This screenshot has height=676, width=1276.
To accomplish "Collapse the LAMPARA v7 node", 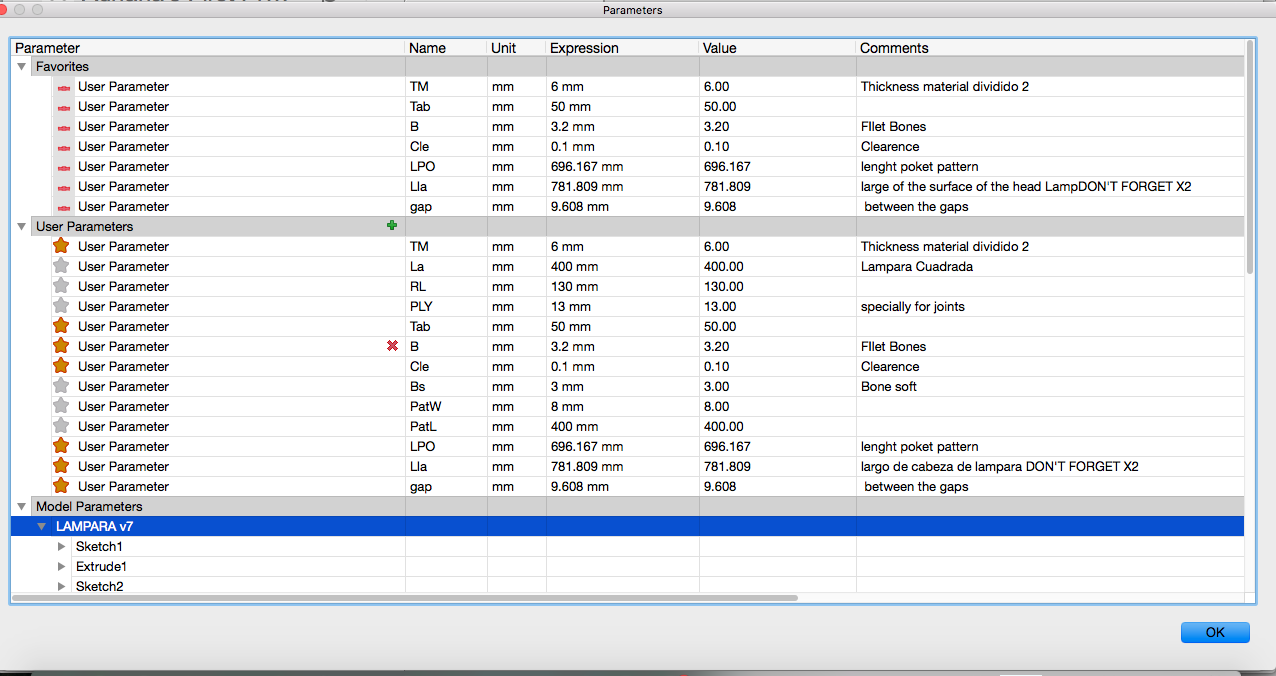I will coord(42,527).
